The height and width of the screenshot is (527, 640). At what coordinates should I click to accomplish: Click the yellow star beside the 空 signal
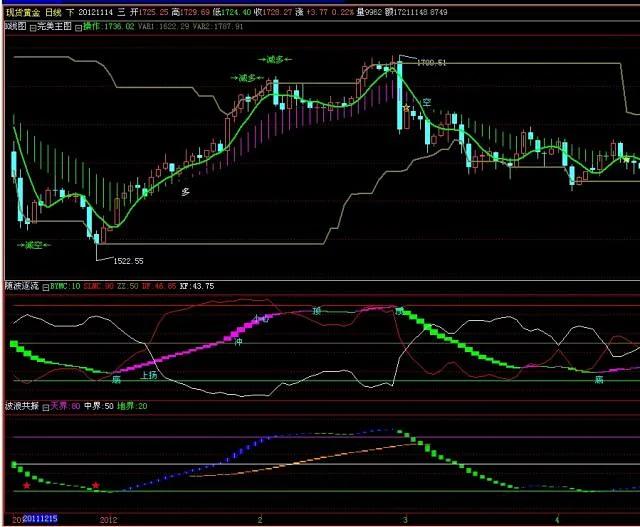point(406,108)
